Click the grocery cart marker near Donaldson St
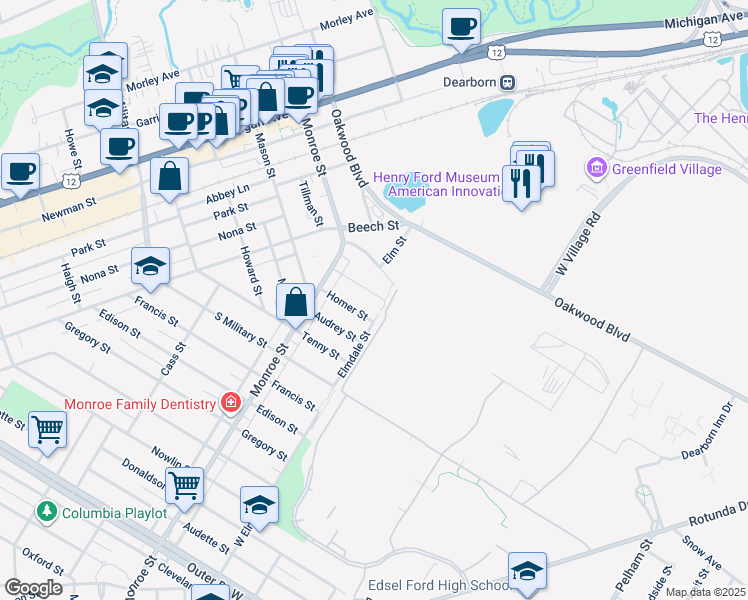 click(x=185, y=488)
